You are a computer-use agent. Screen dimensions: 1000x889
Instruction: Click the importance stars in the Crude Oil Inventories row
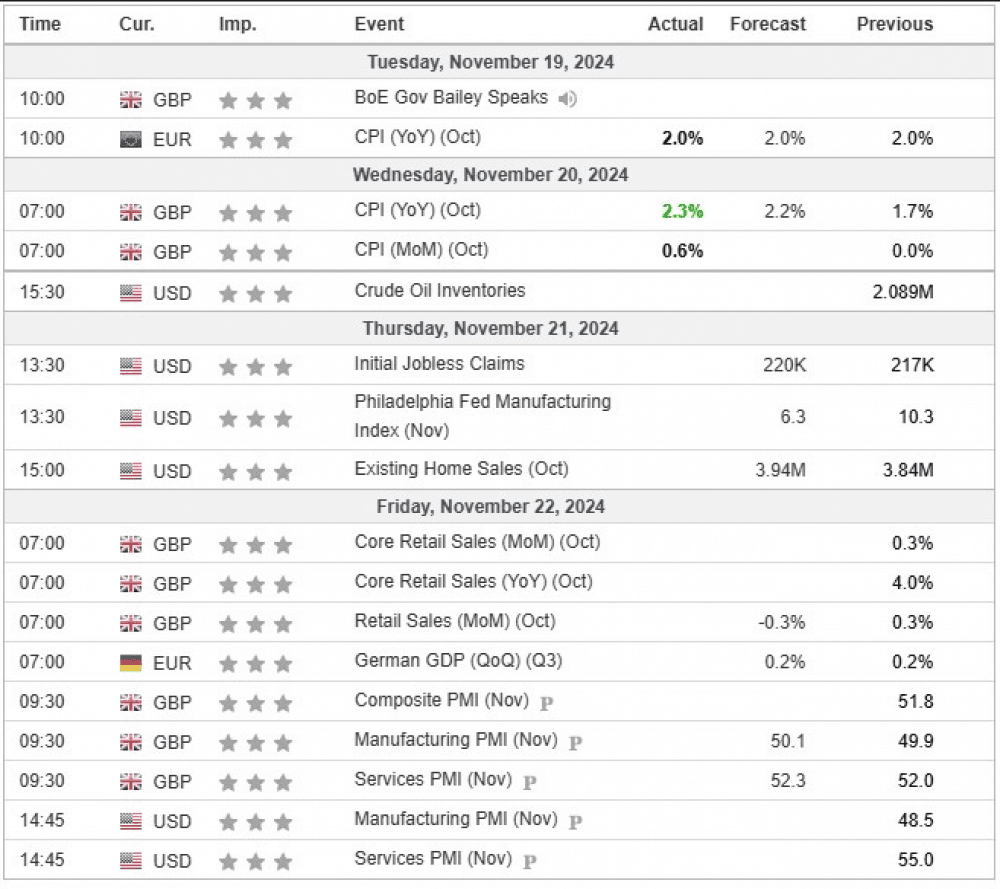255,294
